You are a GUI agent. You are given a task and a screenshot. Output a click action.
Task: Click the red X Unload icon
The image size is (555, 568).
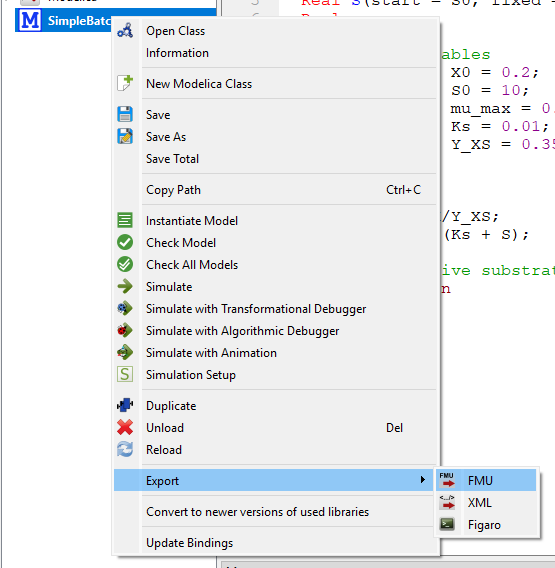click(125, 427)
